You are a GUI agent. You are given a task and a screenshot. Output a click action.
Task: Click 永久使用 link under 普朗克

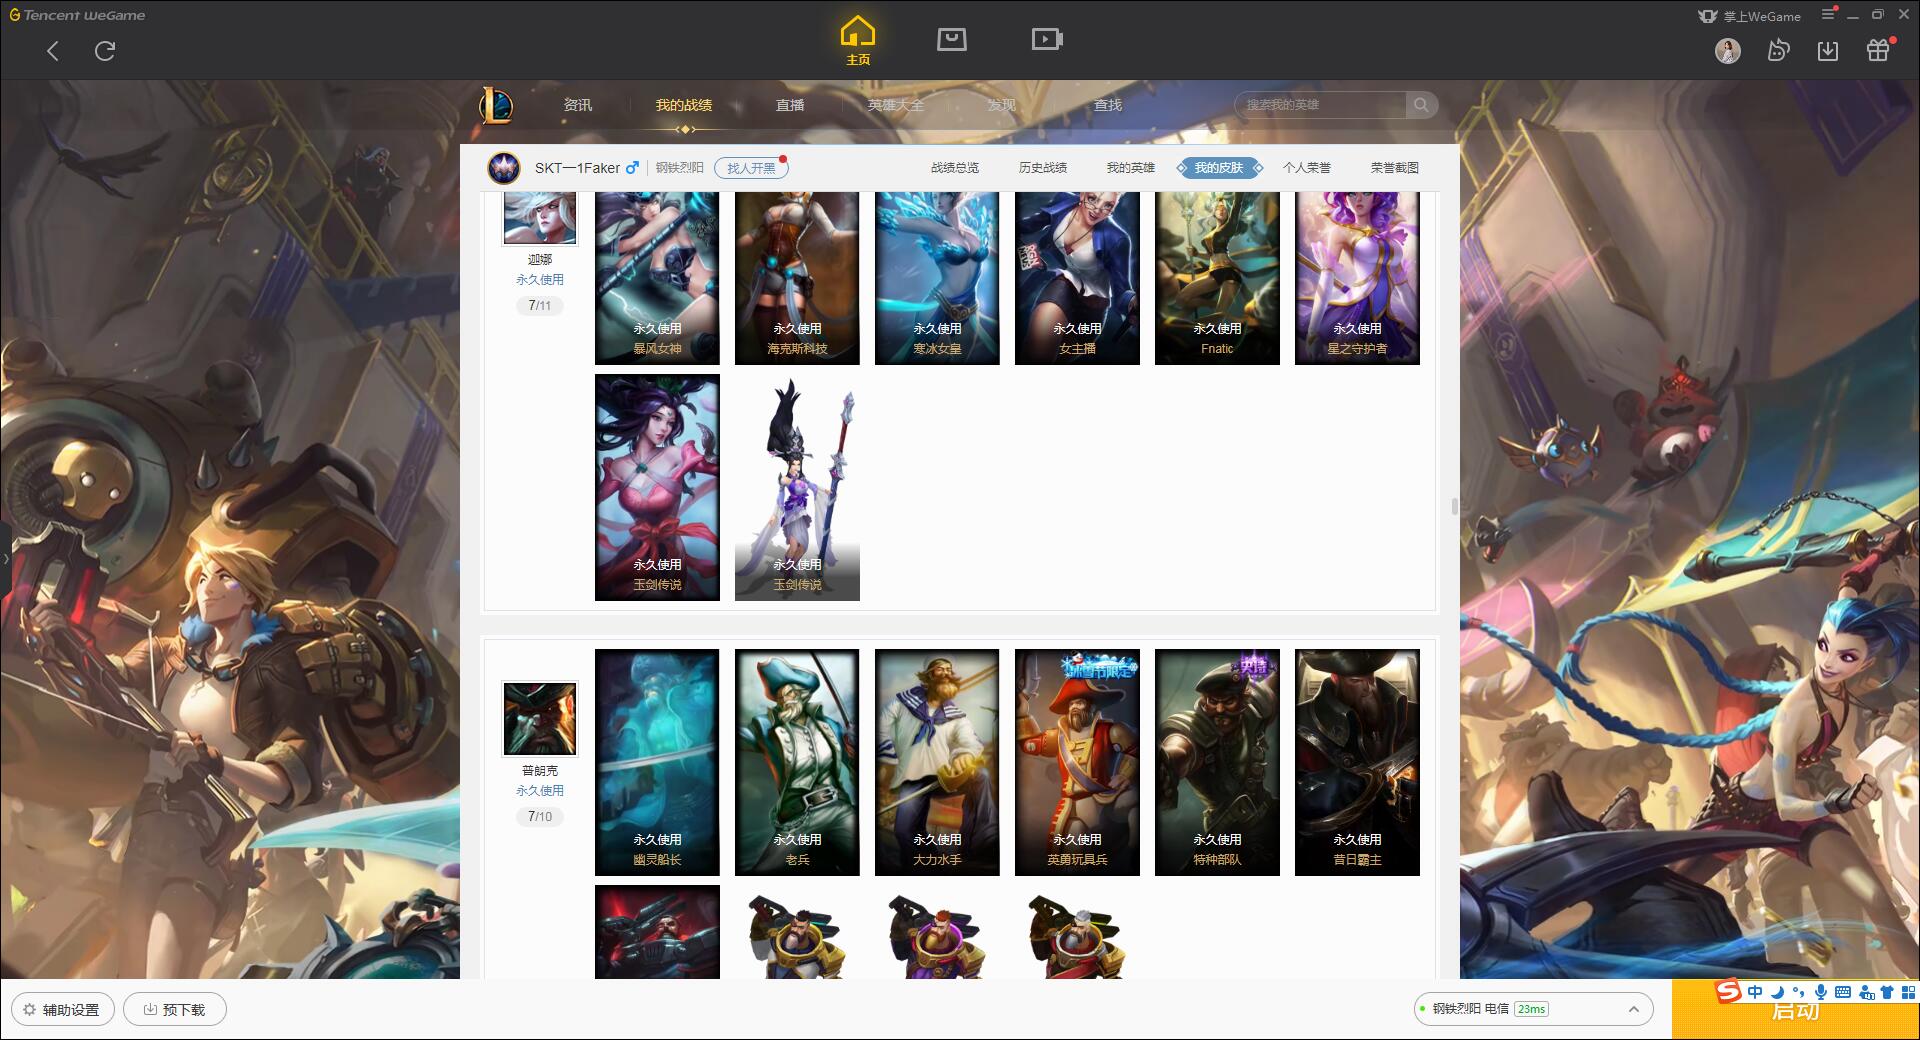(540, 791)
